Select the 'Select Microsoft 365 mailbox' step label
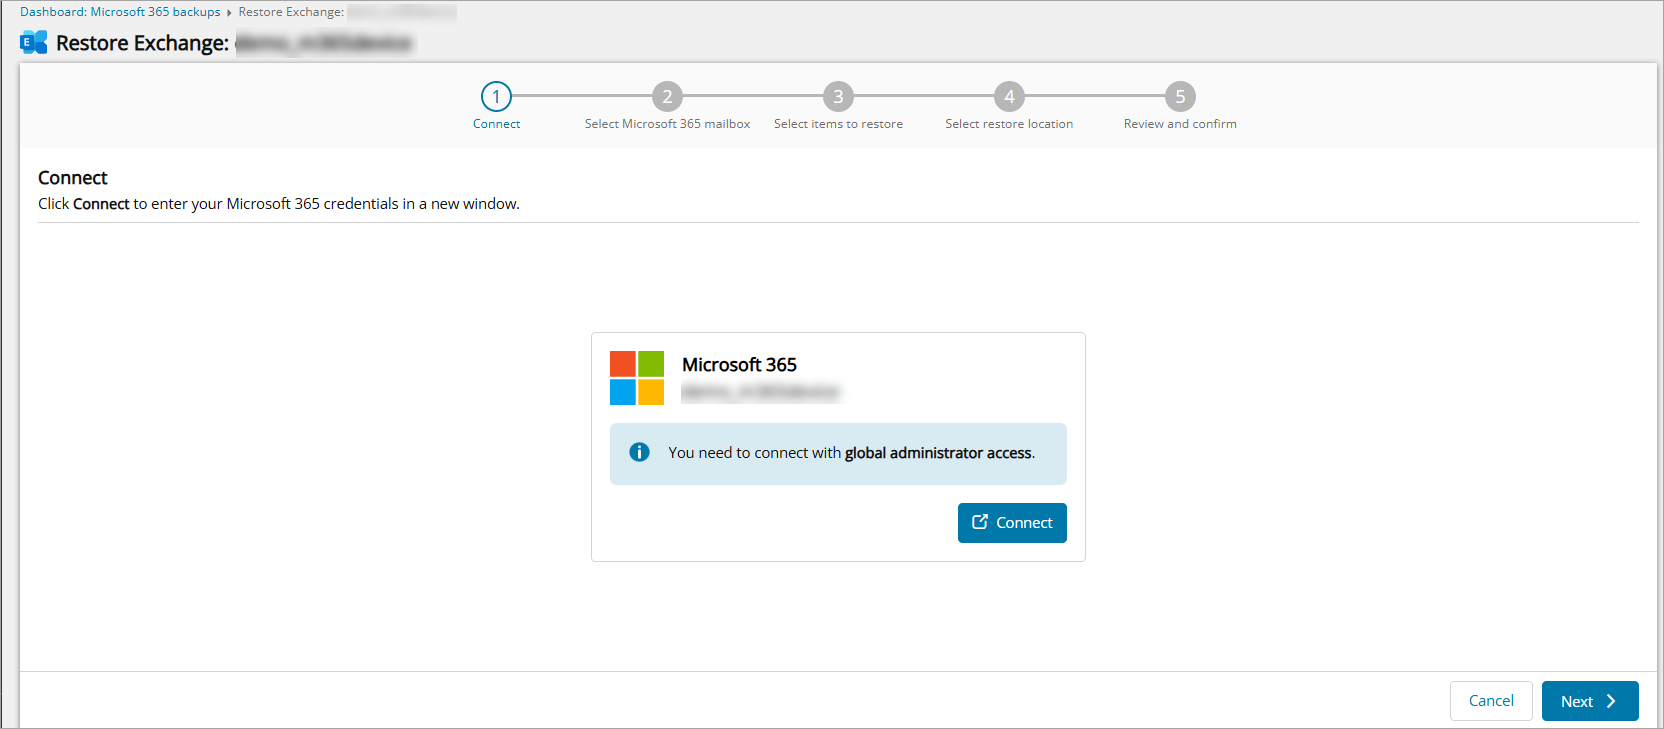1664x729 pixels. click(x=667, y=124)
